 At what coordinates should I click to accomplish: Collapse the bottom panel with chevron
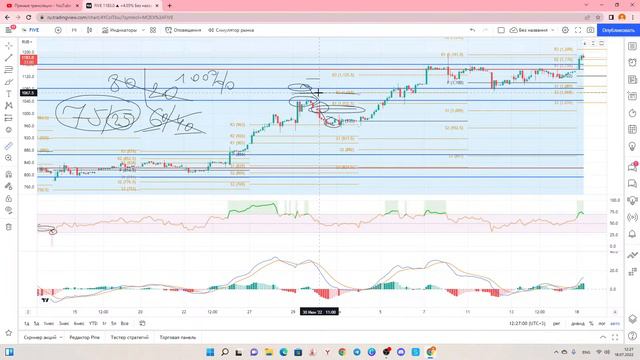603,337
